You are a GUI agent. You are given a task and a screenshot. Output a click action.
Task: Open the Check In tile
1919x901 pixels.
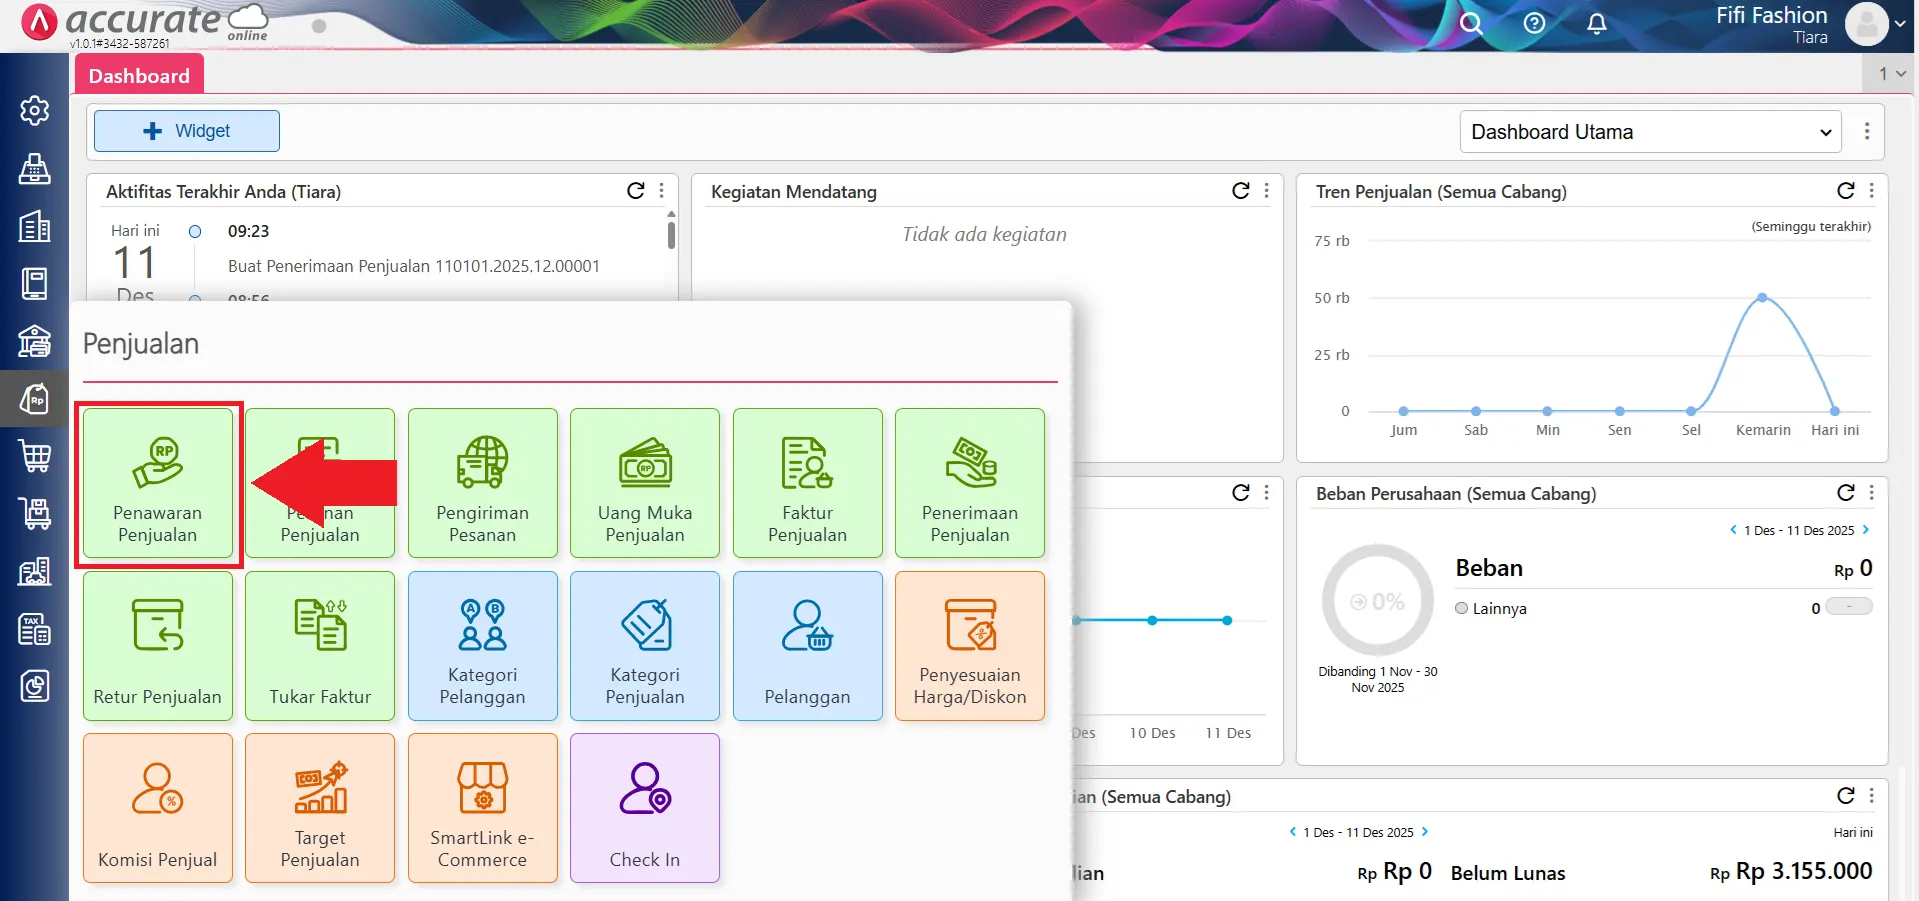coord(644,808)
